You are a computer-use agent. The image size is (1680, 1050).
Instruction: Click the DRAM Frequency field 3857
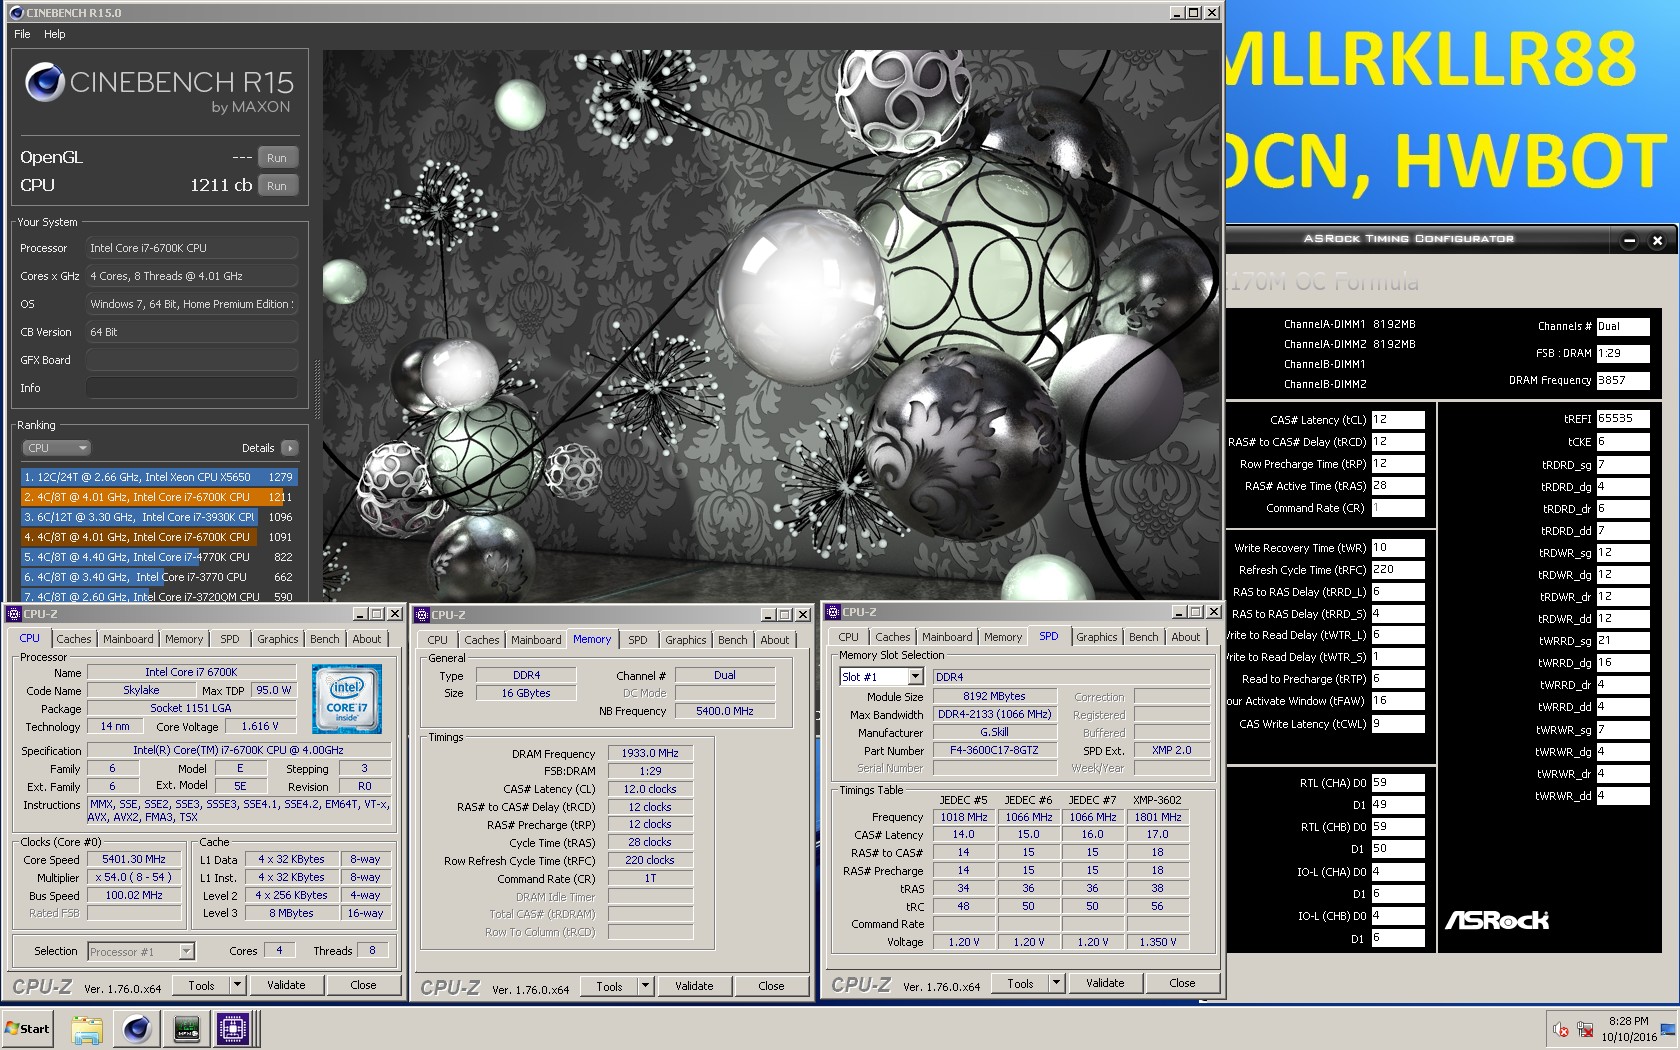pos(1622,381)
